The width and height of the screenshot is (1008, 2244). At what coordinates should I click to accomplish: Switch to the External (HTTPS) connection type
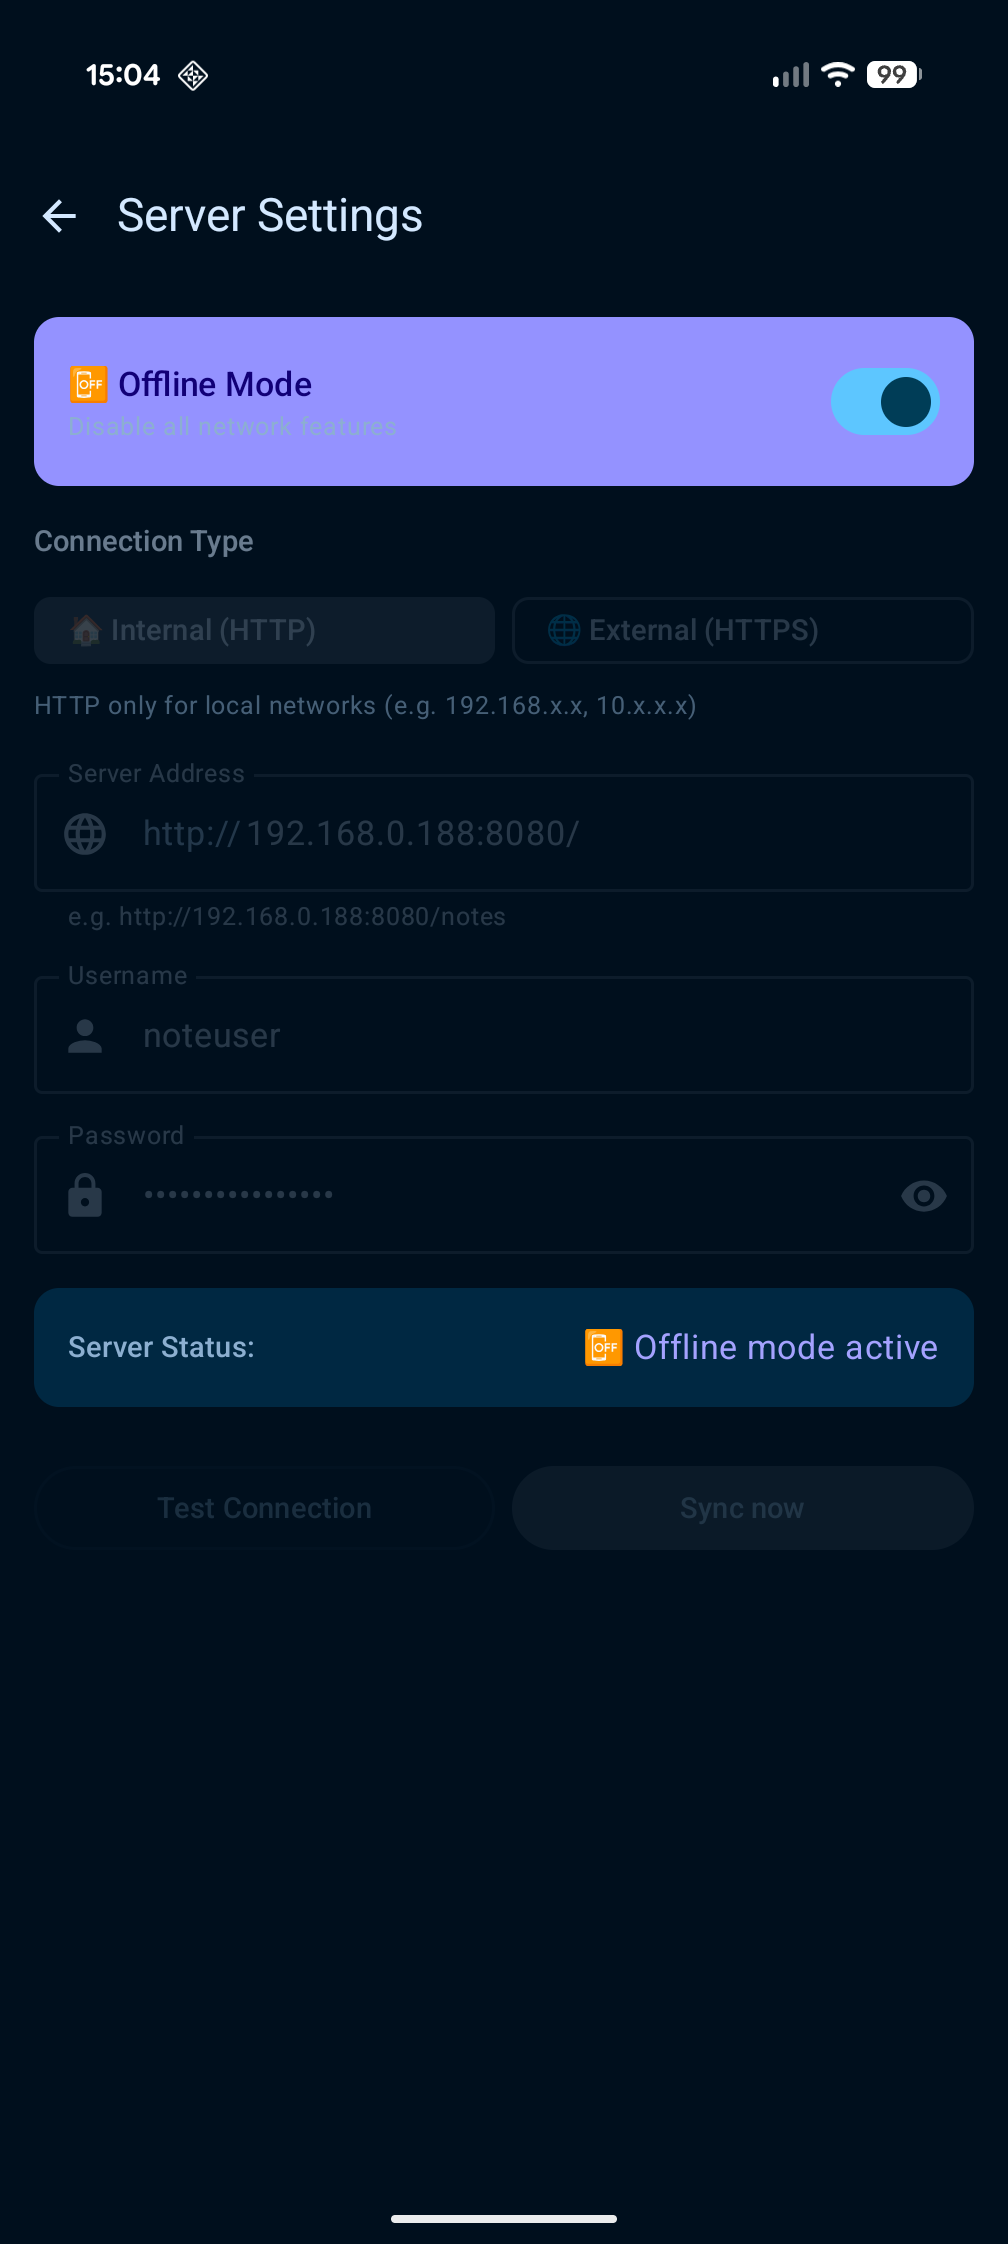742,630
